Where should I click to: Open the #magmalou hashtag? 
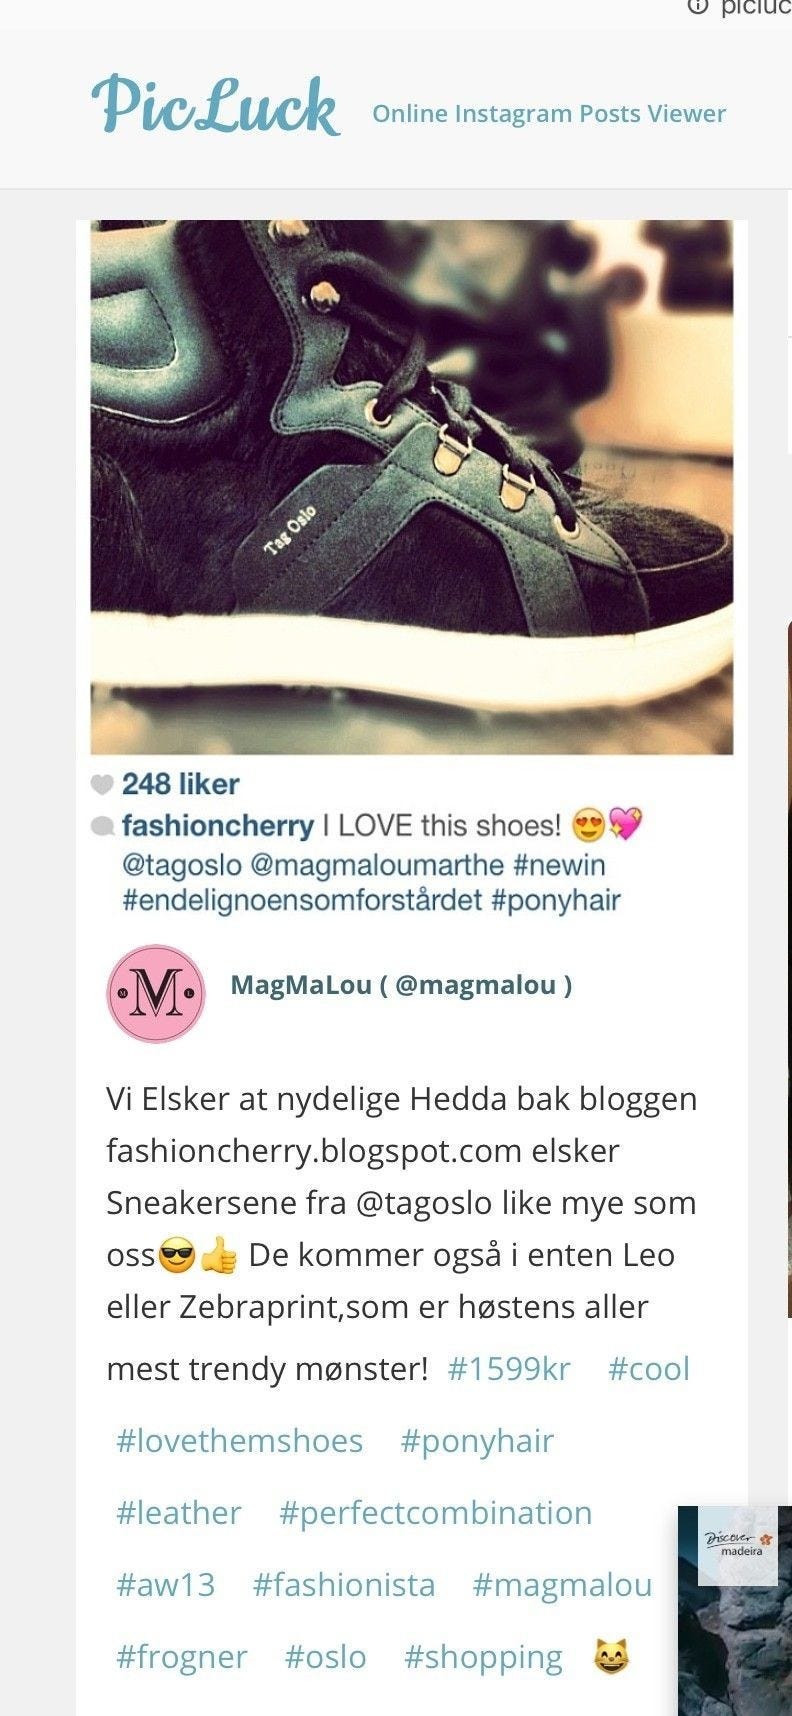(562, 1584)
